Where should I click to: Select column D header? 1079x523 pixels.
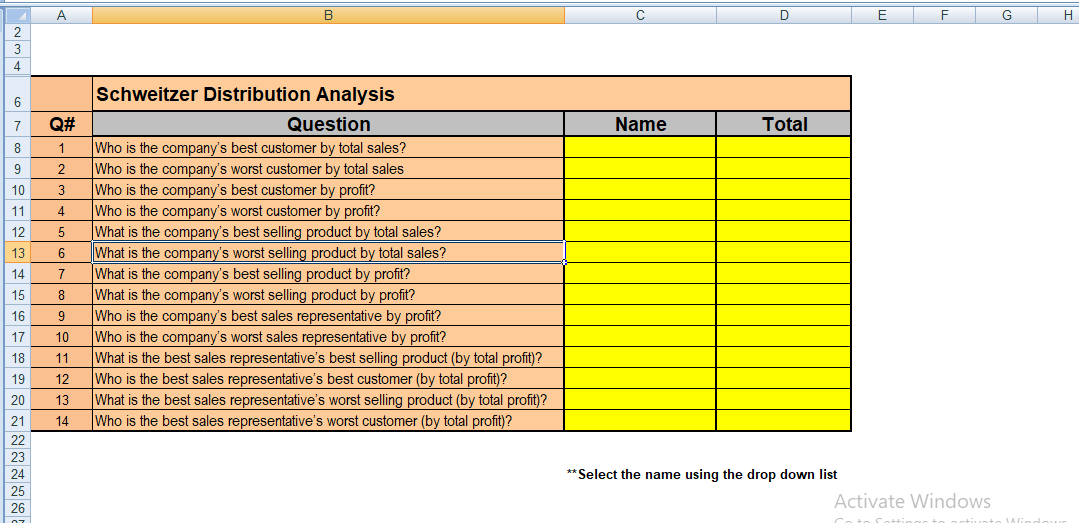coord(784,15)
